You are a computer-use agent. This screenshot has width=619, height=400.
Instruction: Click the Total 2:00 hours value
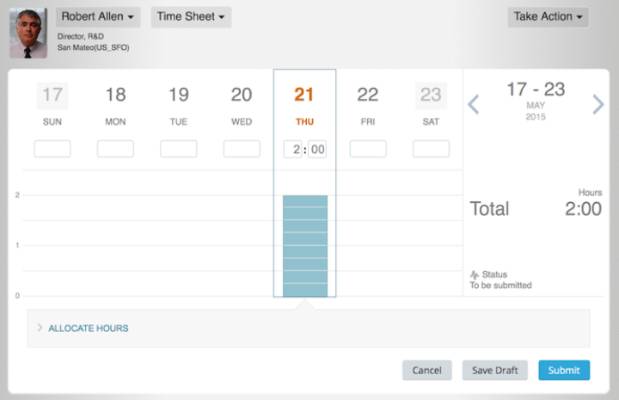coord(583,209)
